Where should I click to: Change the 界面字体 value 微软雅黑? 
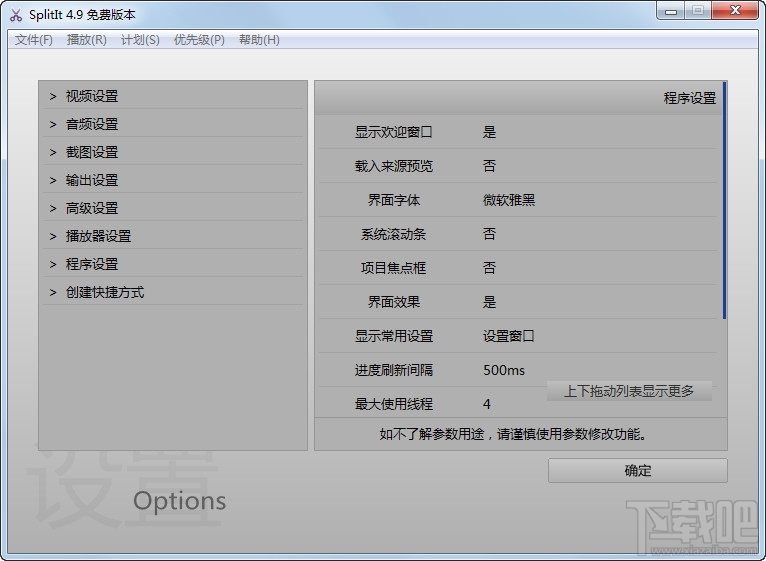point(509,200)
